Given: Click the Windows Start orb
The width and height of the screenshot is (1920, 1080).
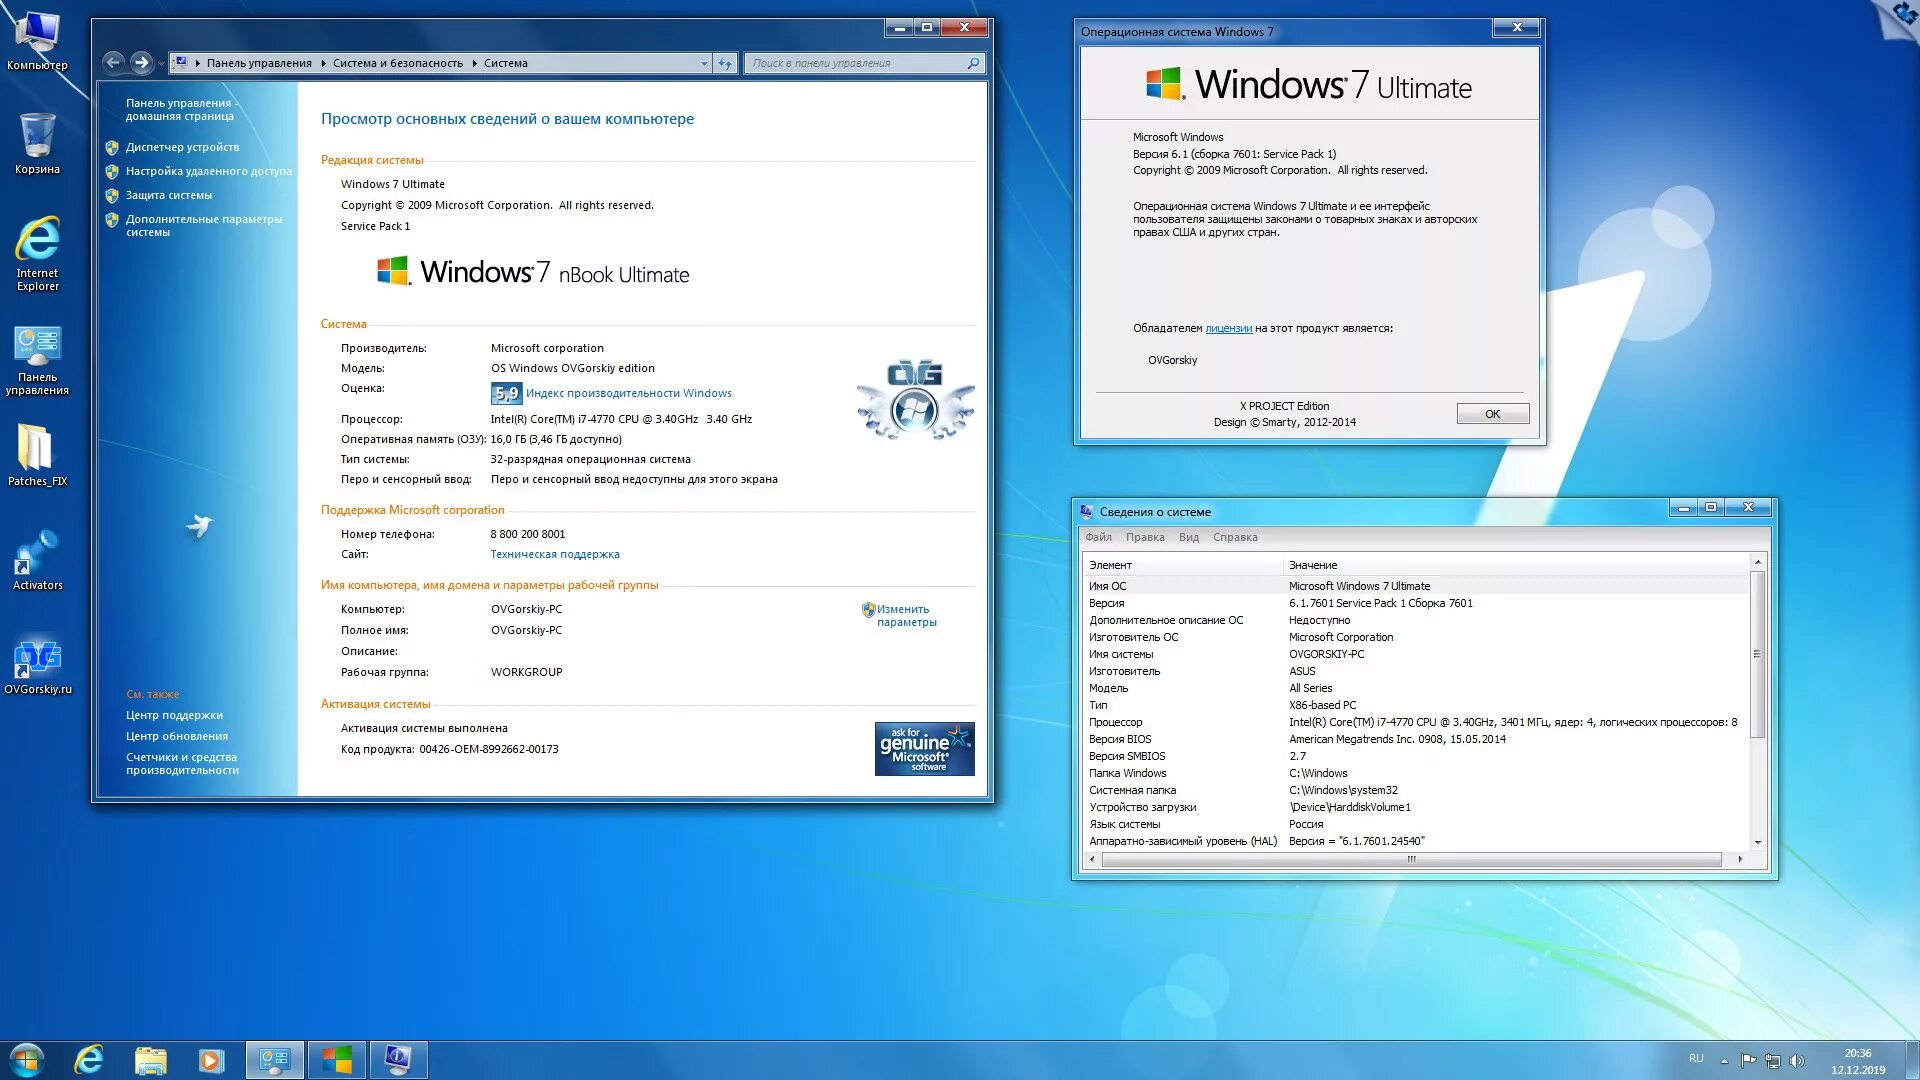Looking at the screenshot, I should point(27,1059).
